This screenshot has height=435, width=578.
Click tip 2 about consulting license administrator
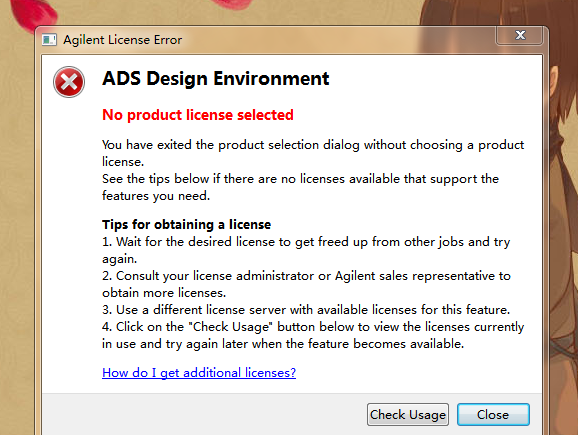coord(306,284)
